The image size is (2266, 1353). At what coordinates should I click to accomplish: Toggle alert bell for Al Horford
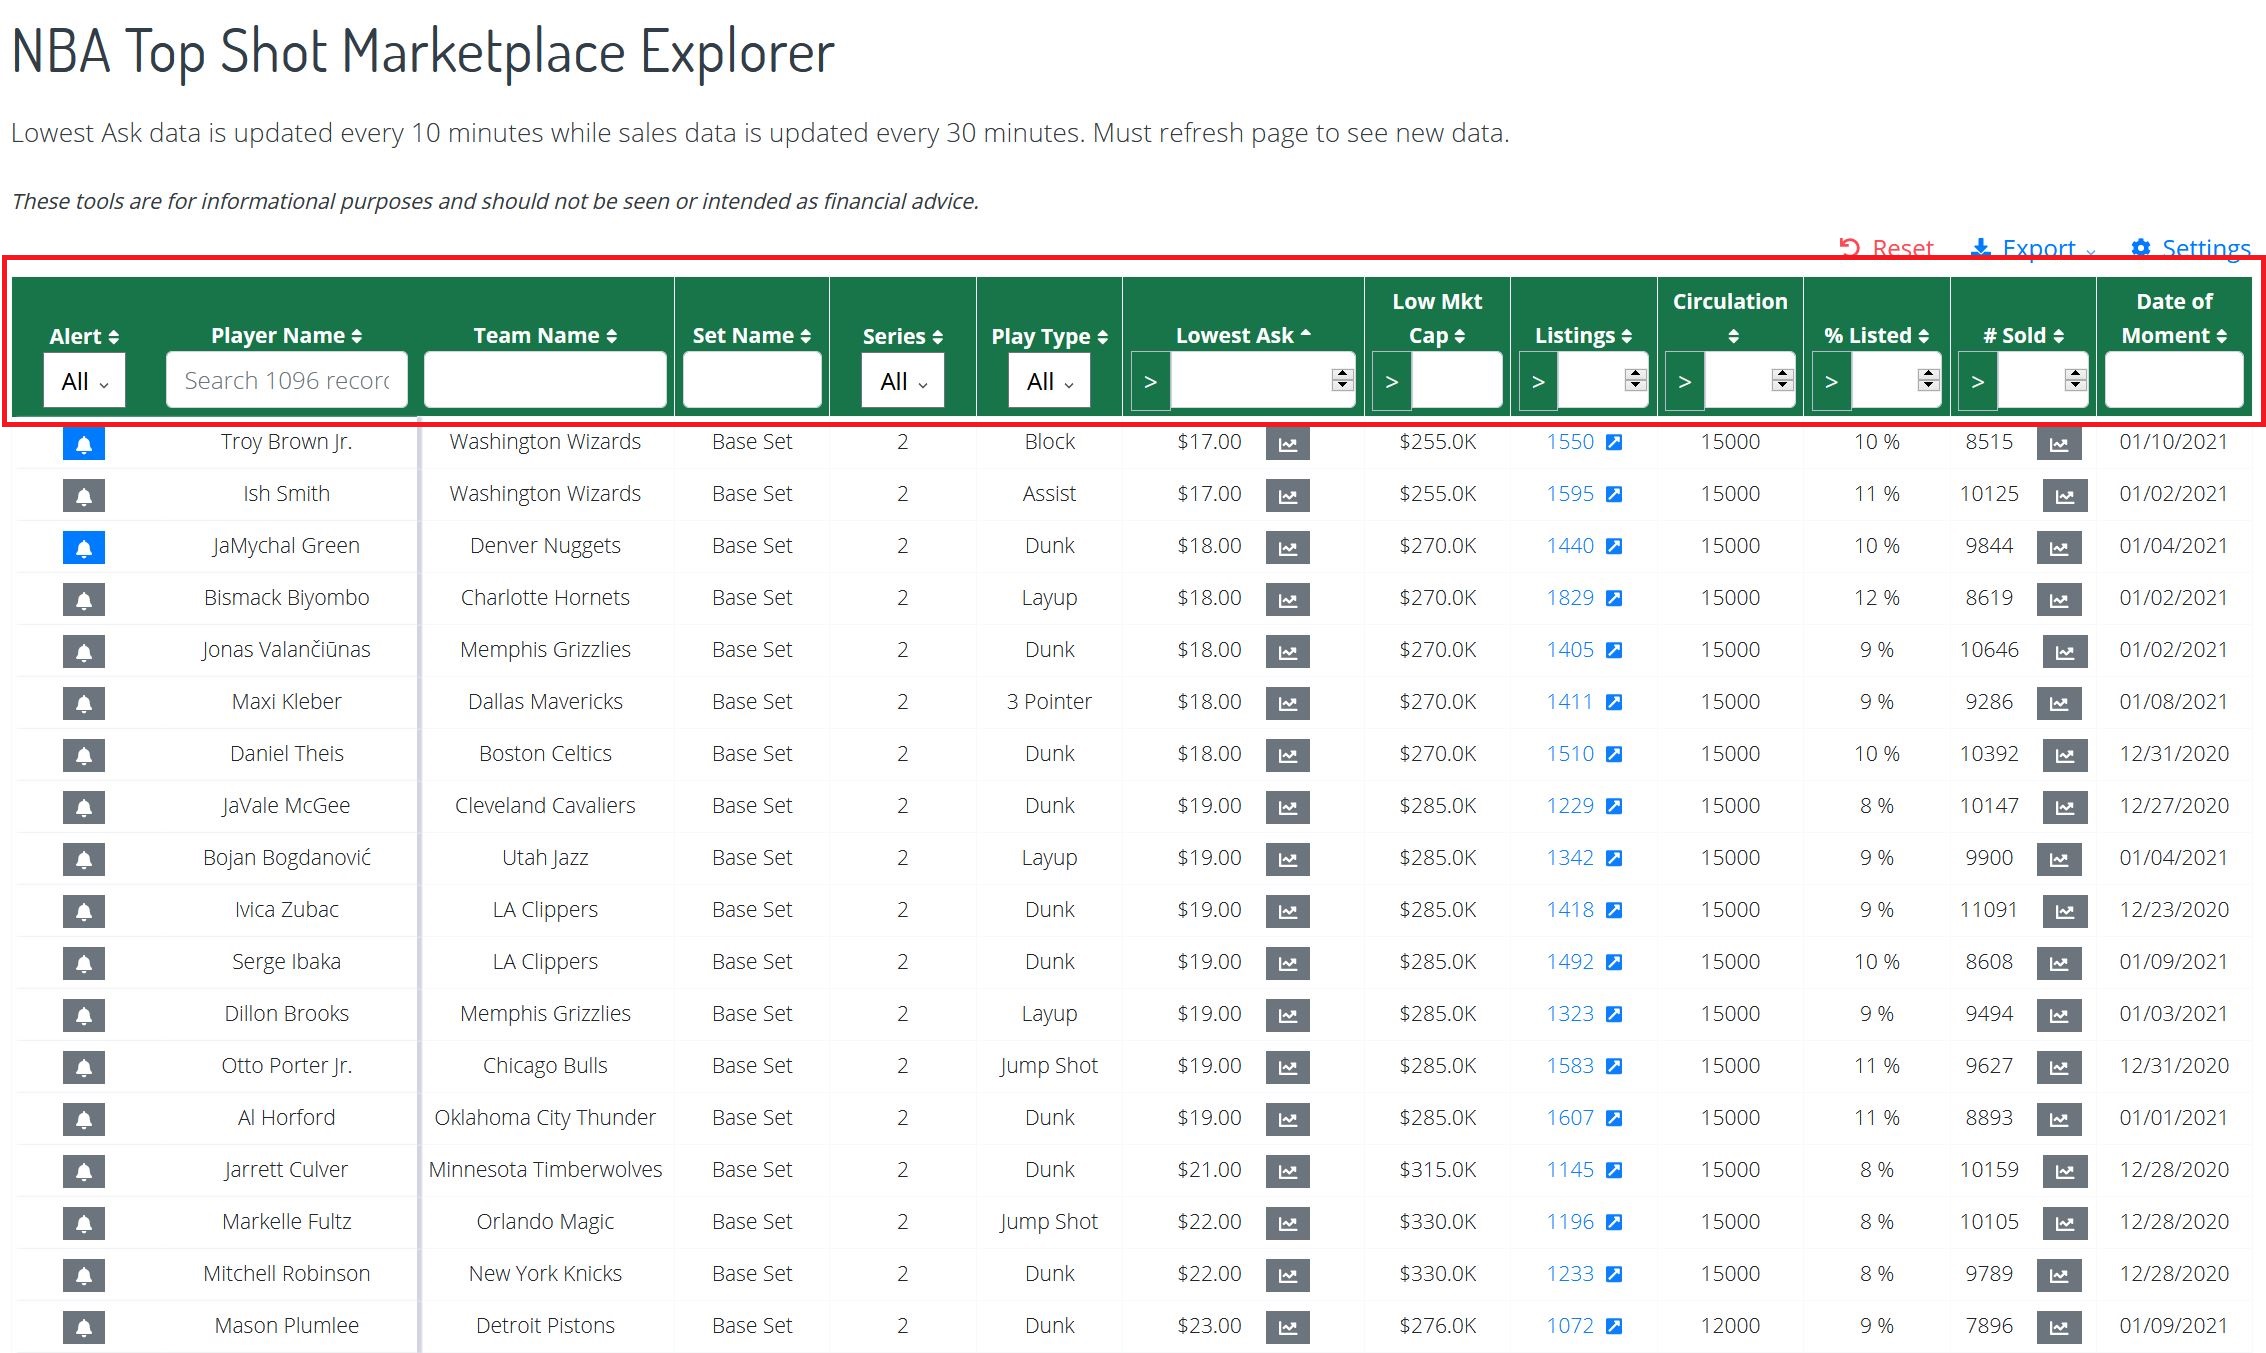[x=84, y=1119]
